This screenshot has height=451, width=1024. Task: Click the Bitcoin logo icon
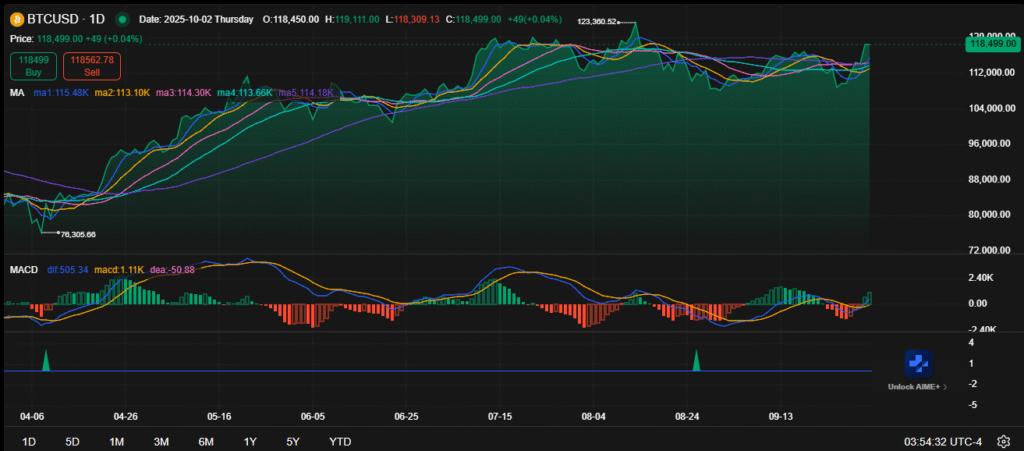tap(17, 19)
